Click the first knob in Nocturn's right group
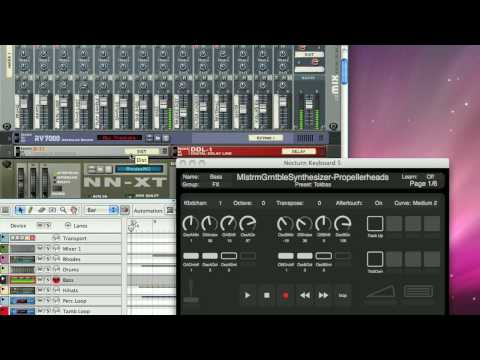Image resolution: width=480 pixels, height=360 pixels. coord(285,223)
